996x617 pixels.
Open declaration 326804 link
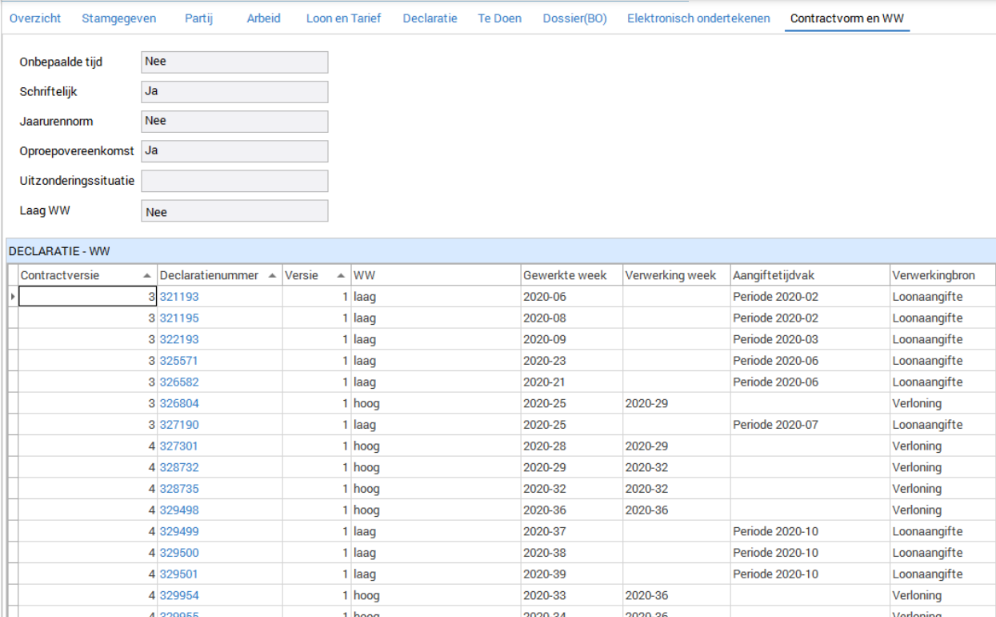(x=179, y=403)
